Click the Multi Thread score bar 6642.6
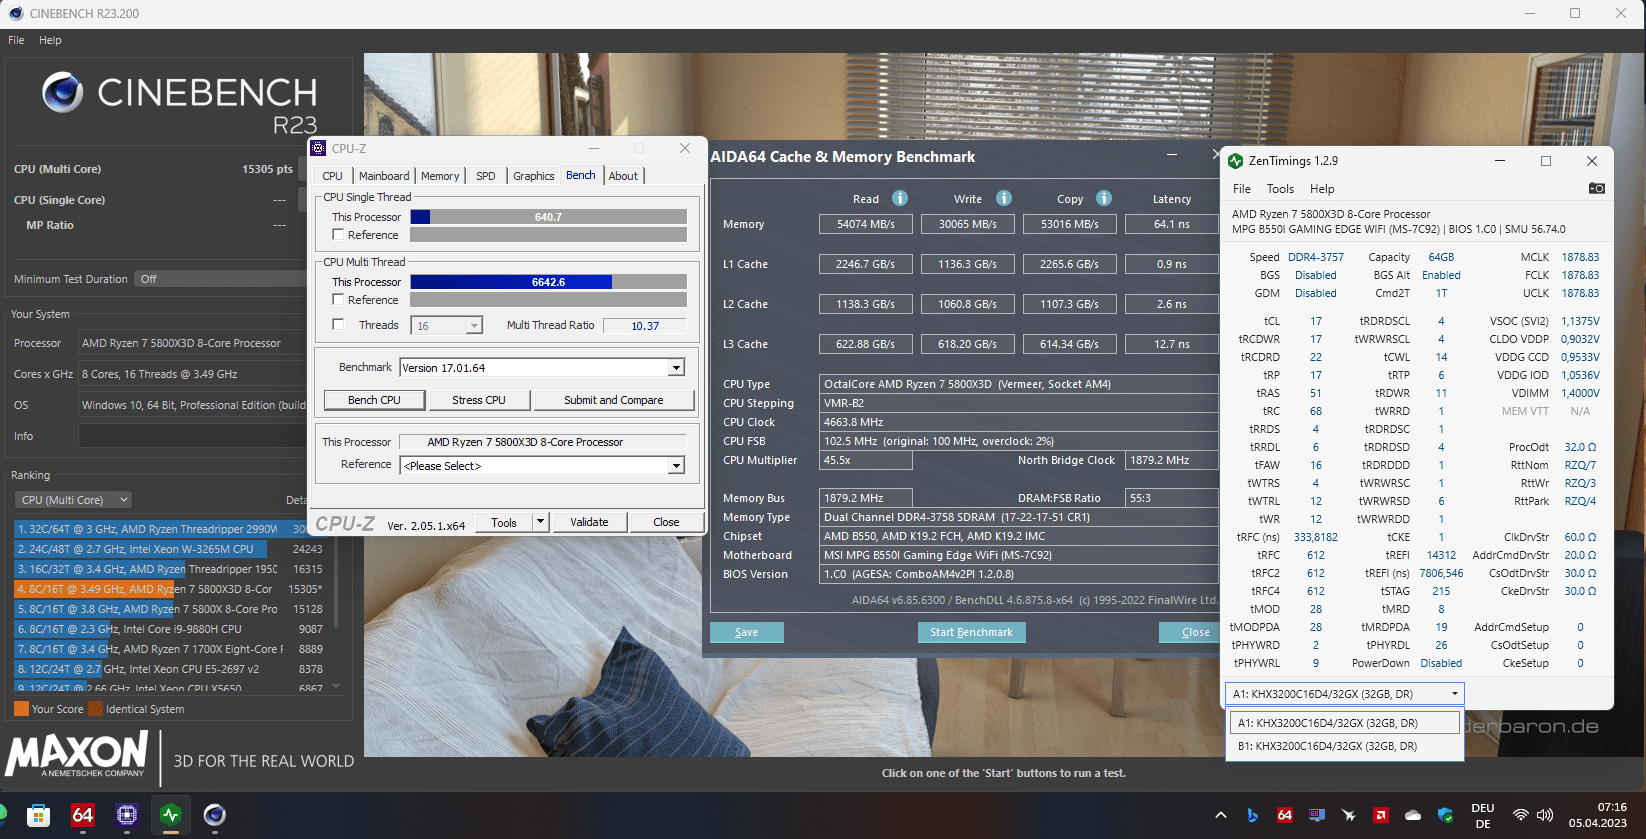The height and width of the screenshot is (839, 1646). point(548,282)
